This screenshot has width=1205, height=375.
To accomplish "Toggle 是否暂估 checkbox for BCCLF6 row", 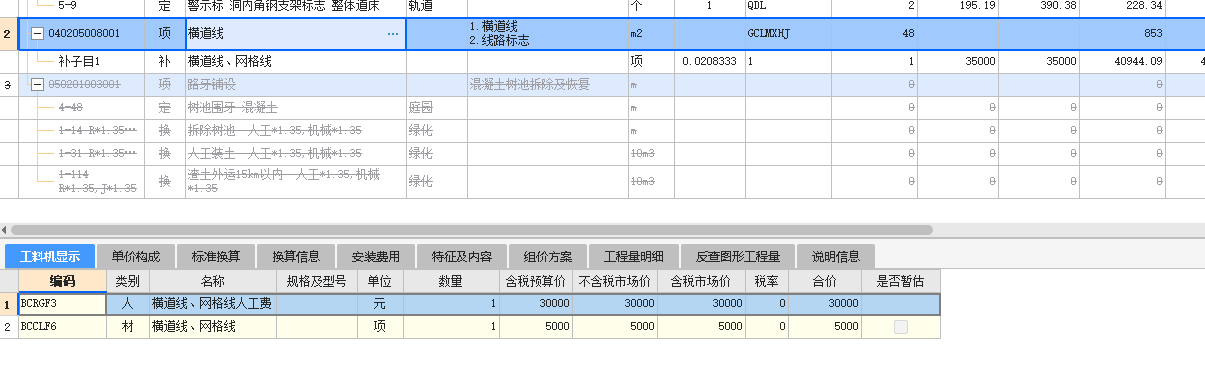I will pos(901,326).
